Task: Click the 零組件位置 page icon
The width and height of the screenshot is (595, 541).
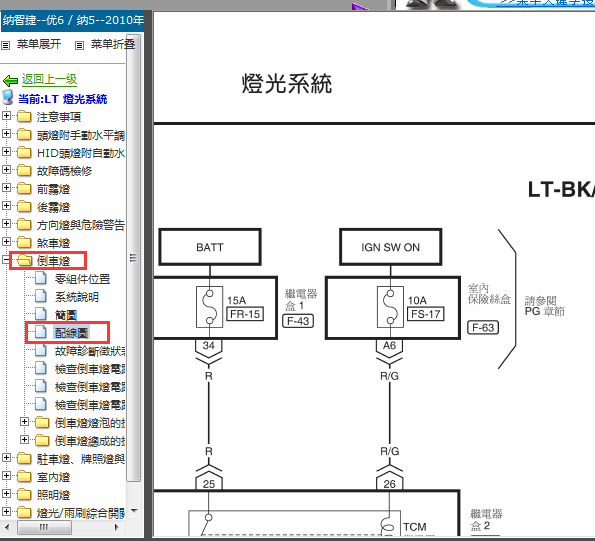Action: (41, 278)
